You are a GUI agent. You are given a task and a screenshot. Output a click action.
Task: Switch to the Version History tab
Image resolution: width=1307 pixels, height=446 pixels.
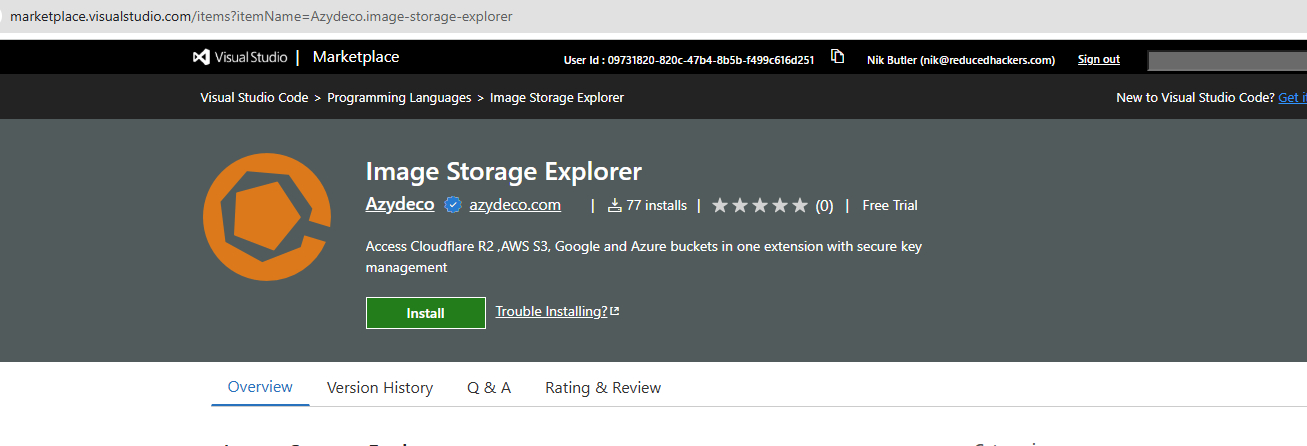coord(380,388)
